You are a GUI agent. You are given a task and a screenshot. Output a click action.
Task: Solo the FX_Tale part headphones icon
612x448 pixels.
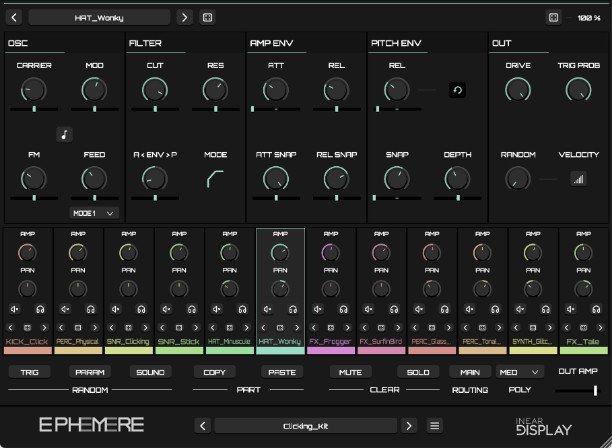click(596, 309)
